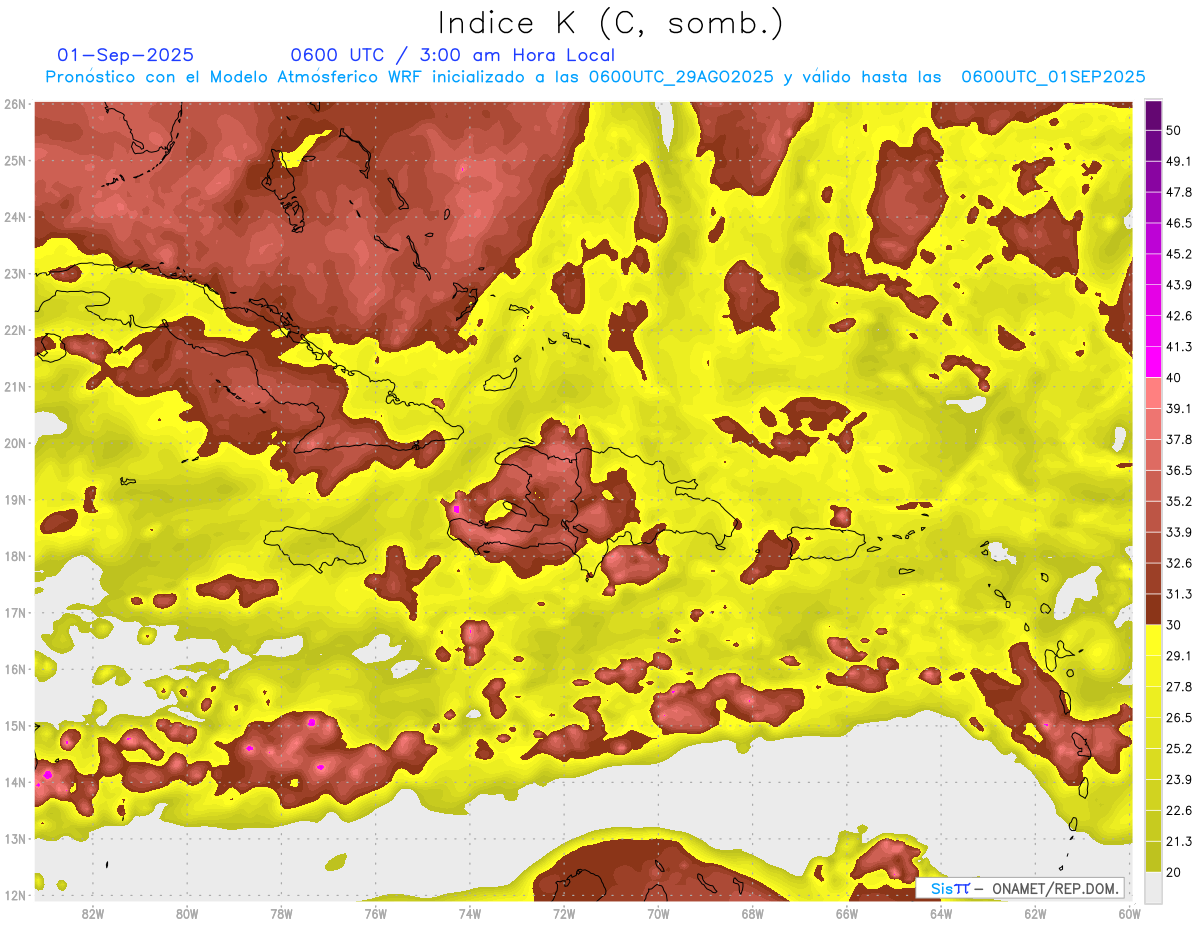
Task: Click the '0600 UTC / 3:00 am Hora Local' text
Action: 453,55
